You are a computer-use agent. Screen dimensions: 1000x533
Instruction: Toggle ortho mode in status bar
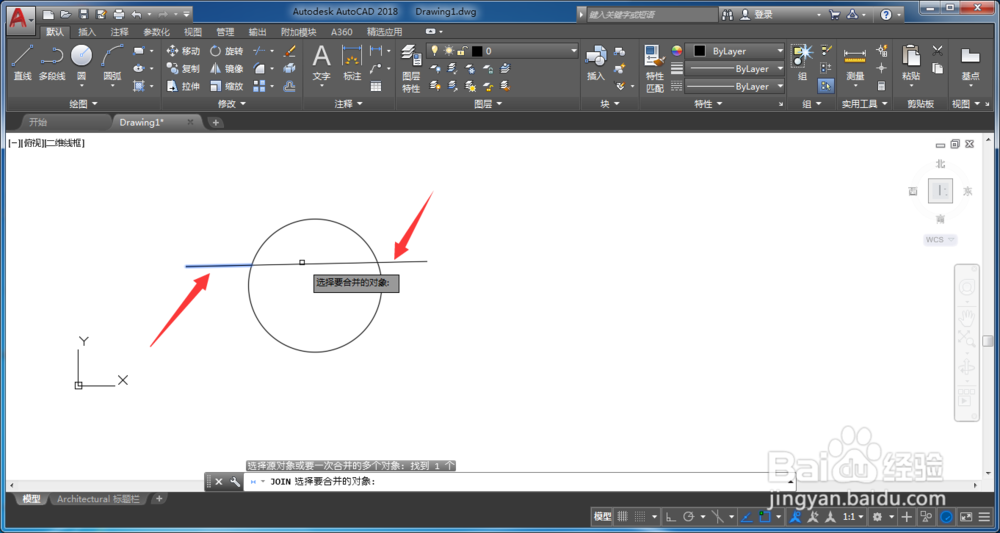tap(671, 516)
